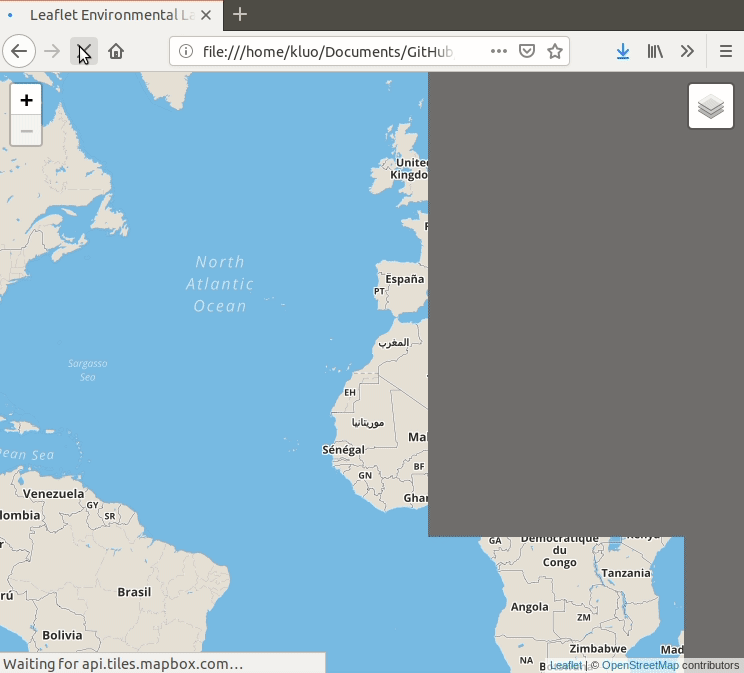Click the Zimbabwe country label
The image size is (744, 673).
point(598,649)
